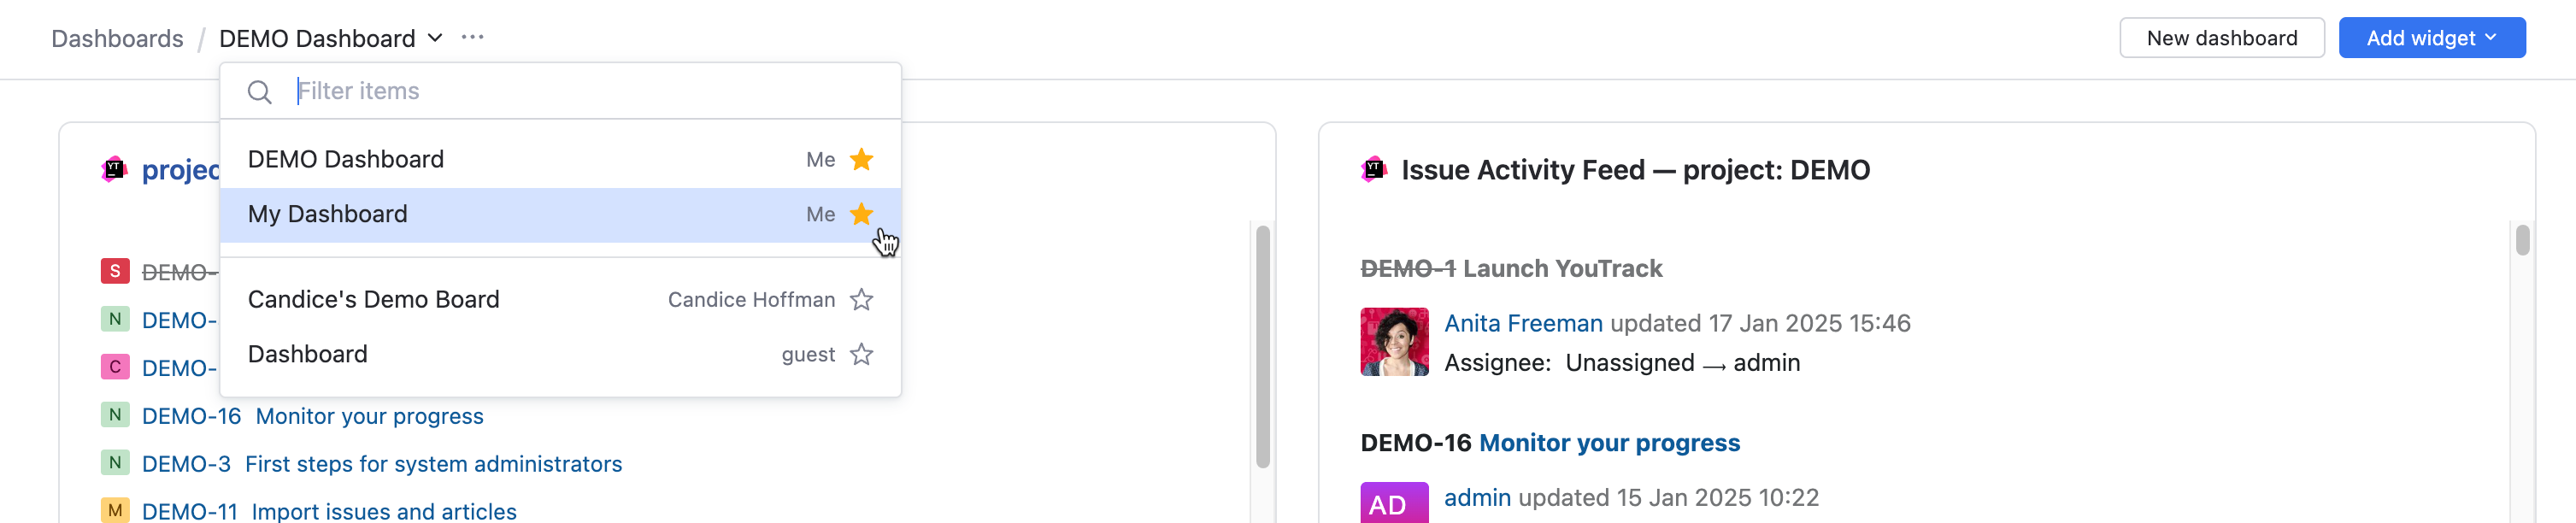Select My Dashboard from the list
Image resolution: width=2576 pixels, height=523 pixels.
[x=328, y=214]
